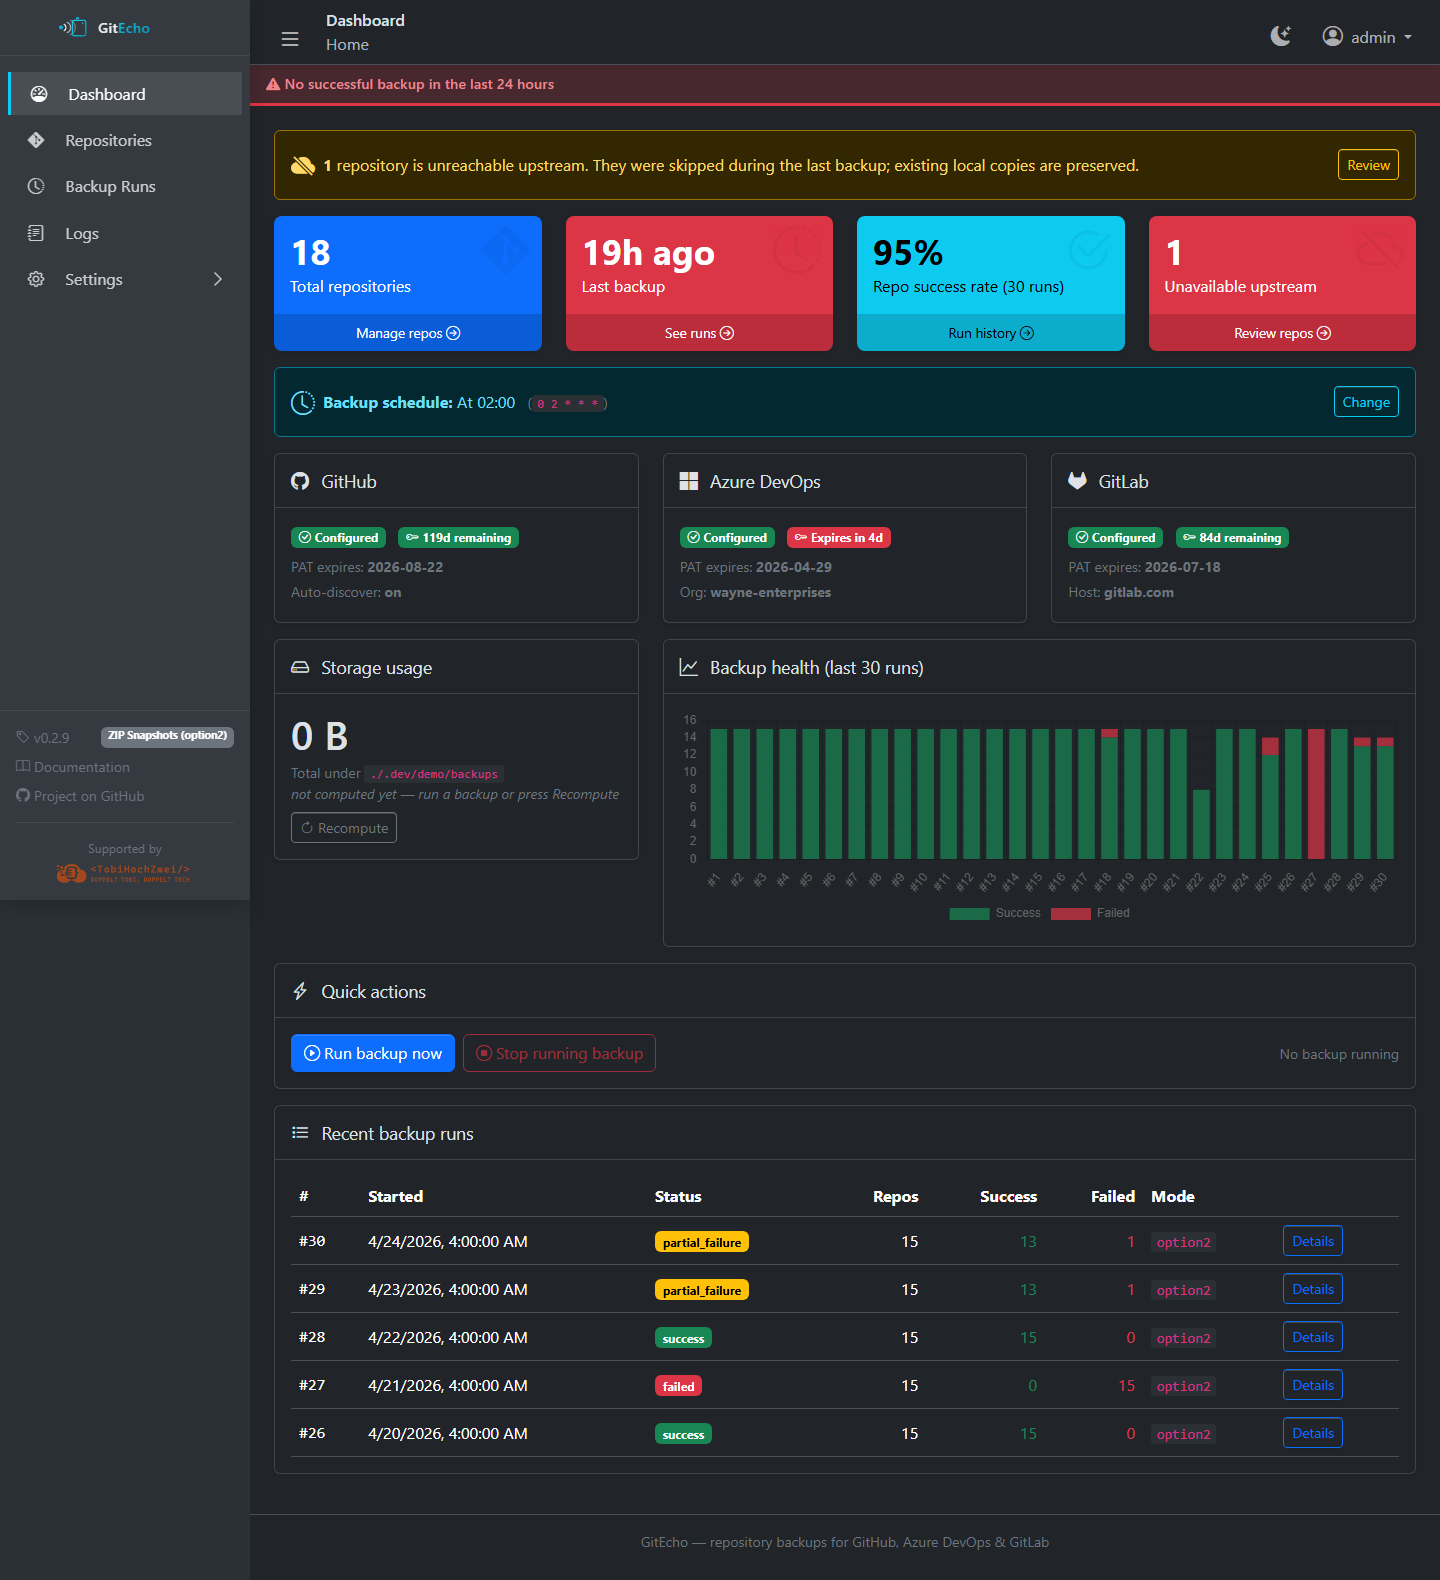Change the backup schedule
This screenshot has height=1580, width=1440.
pos(1365,402)
